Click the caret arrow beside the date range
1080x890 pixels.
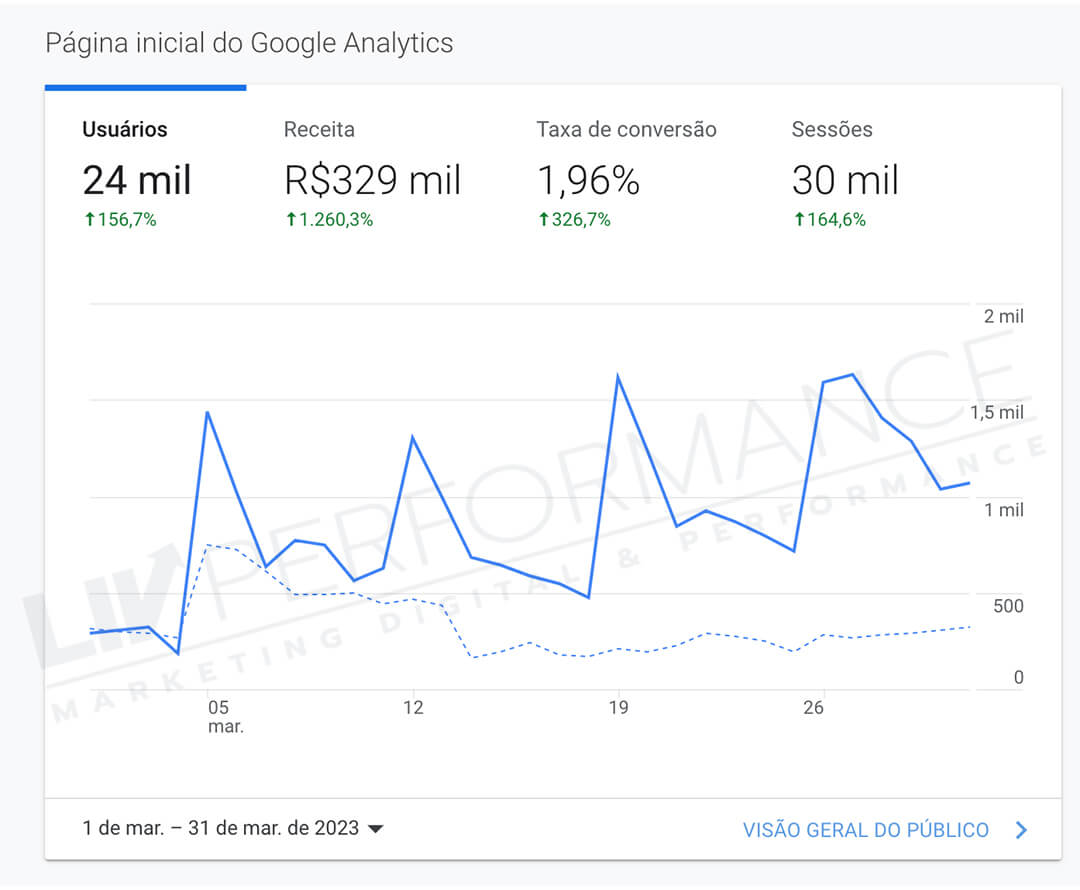point(376,829)
